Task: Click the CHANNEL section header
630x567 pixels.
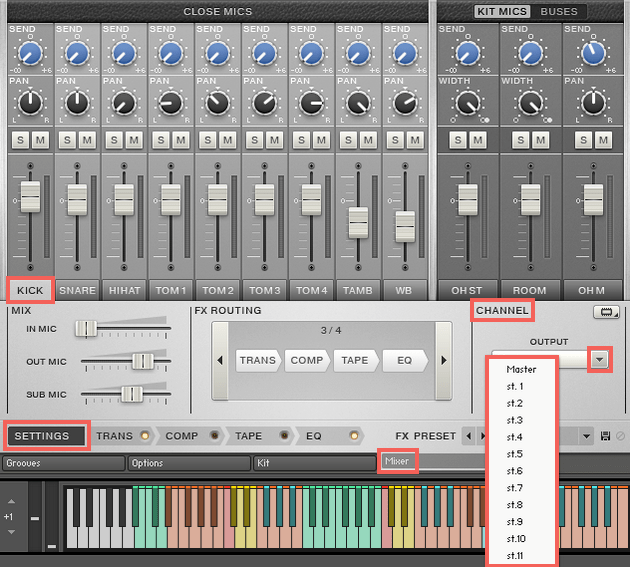Action: [x=502, y=310]
